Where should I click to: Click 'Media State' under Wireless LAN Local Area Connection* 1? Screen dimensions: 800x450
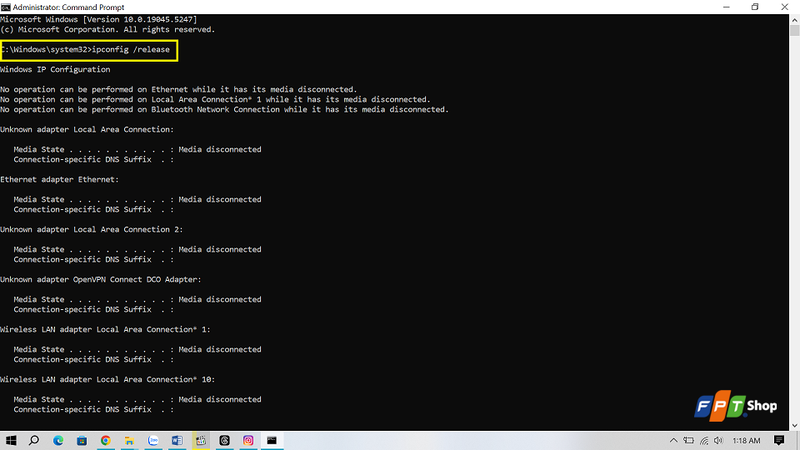pyautogui.click(x=39, y=349)
